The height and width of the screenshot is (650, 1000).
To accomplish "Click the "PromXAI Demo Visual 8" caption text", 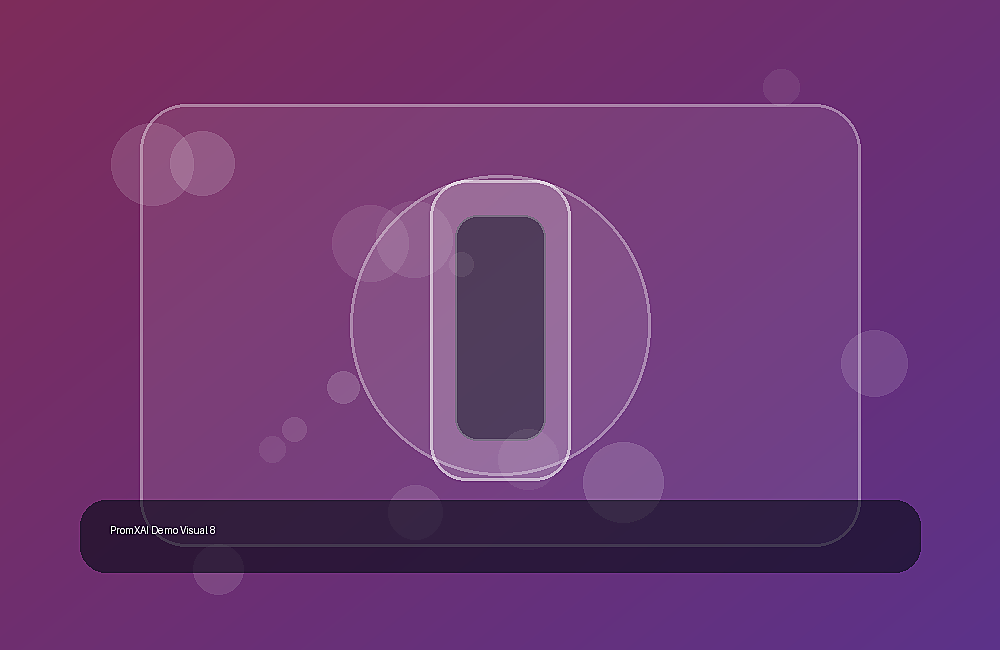I will click(163, 530).
